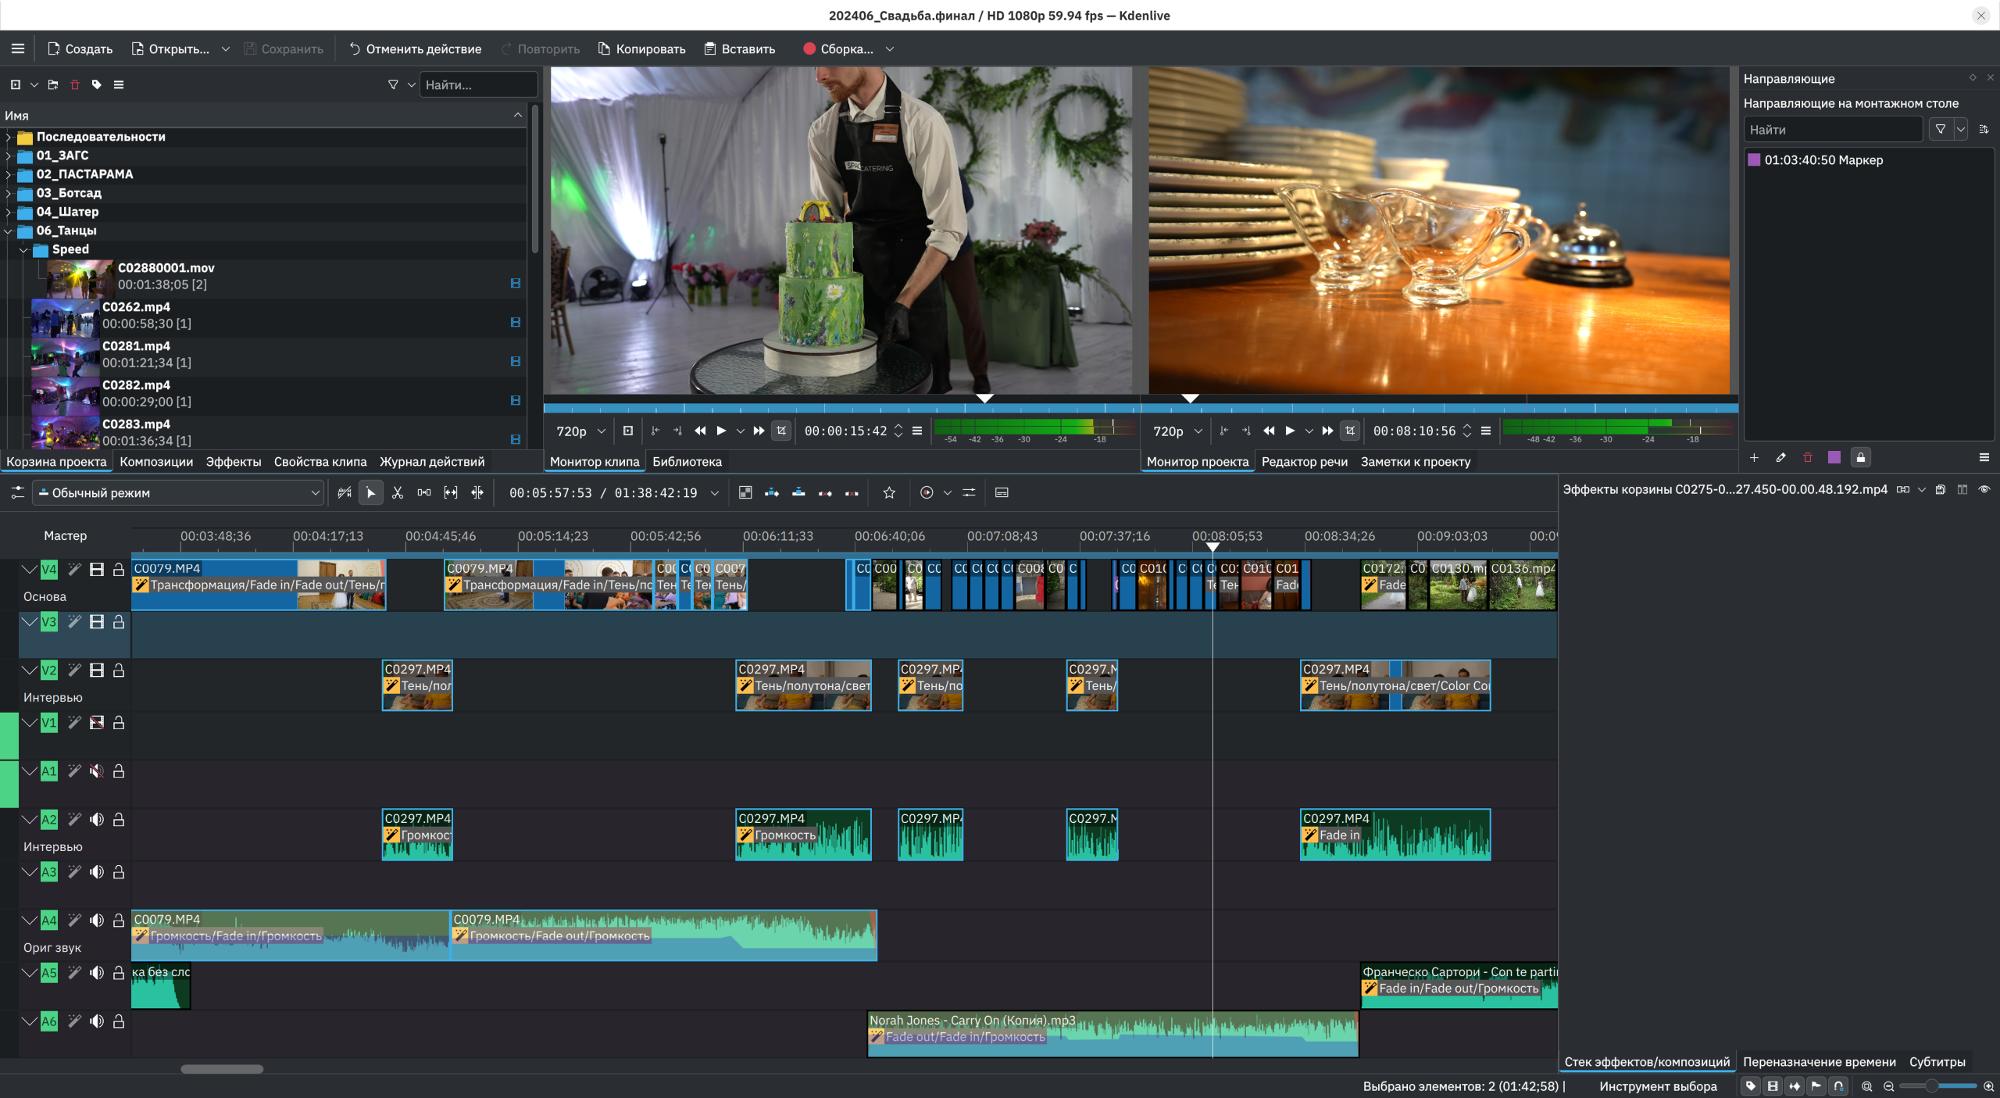Viewport: 2000px width, 1098px height.
Task: Expand the 01_ЗАГС folder
Action: coord(9,156)
